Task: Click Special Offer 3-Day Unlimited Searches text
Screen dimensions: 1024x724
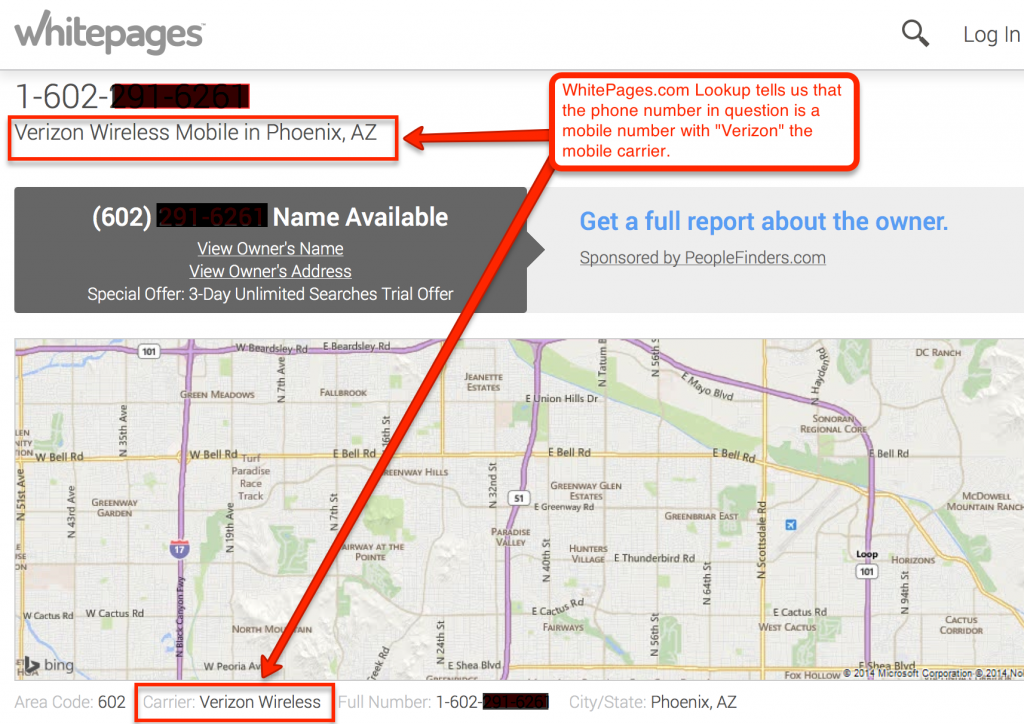Action: tap(270, 294)
